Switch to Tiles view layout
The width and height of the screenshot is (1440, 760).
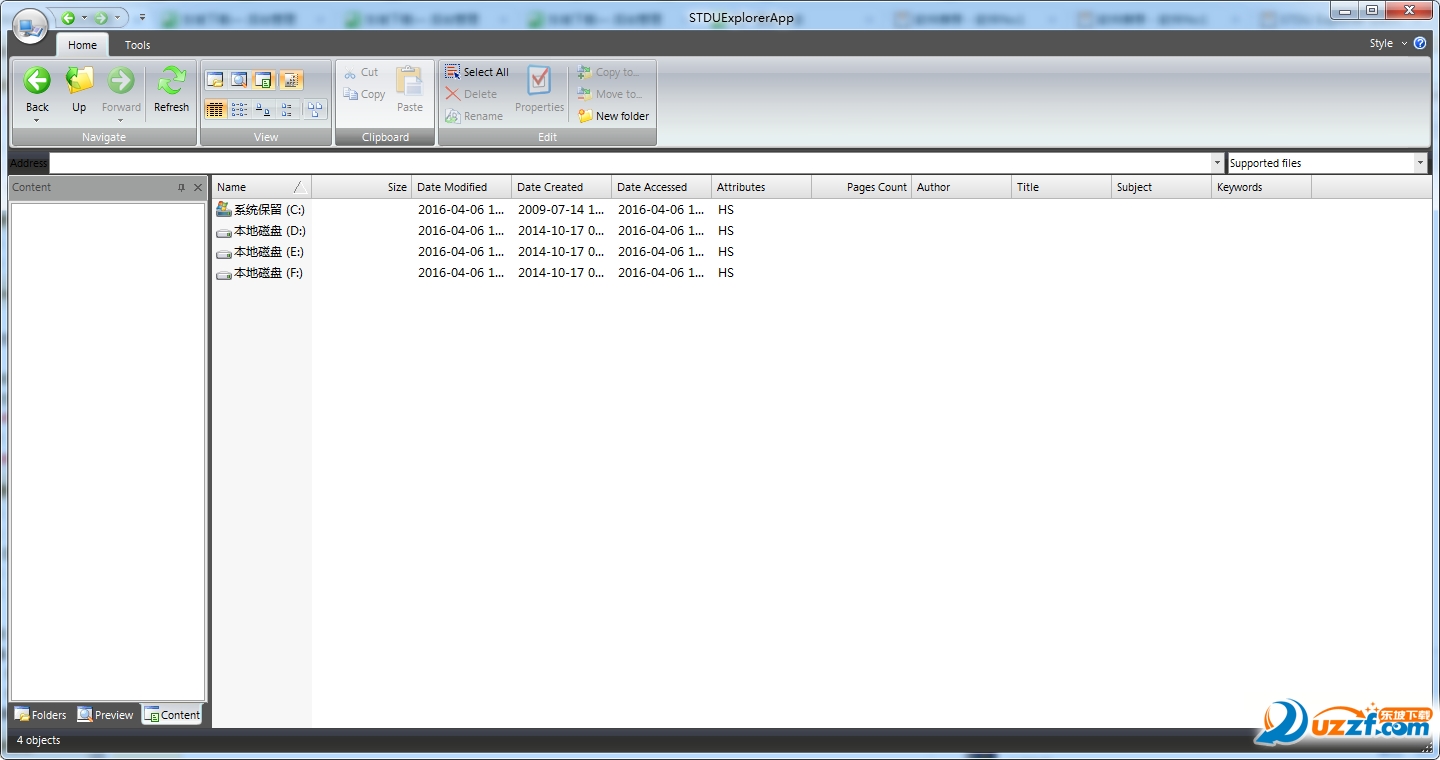click(x=289, y=109)
